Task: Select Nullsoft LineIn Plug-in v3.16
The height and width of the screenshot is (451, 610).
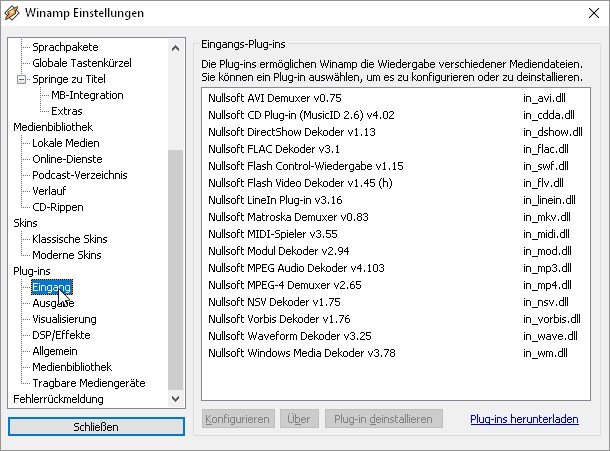Action: tap(396, 200)
